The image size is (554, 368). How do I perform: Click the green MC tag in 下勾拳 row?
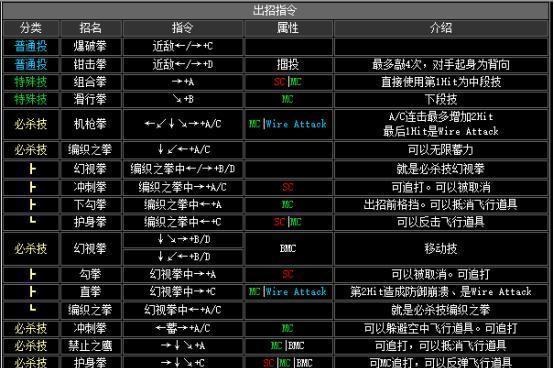tap(288, 204)
